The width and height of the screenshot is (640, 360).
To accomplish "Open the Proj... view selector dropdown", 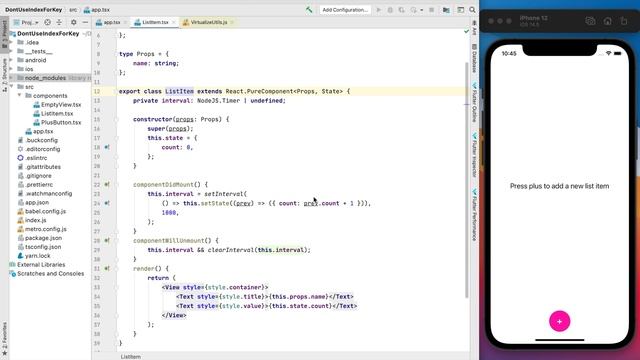I will point(26,22).
